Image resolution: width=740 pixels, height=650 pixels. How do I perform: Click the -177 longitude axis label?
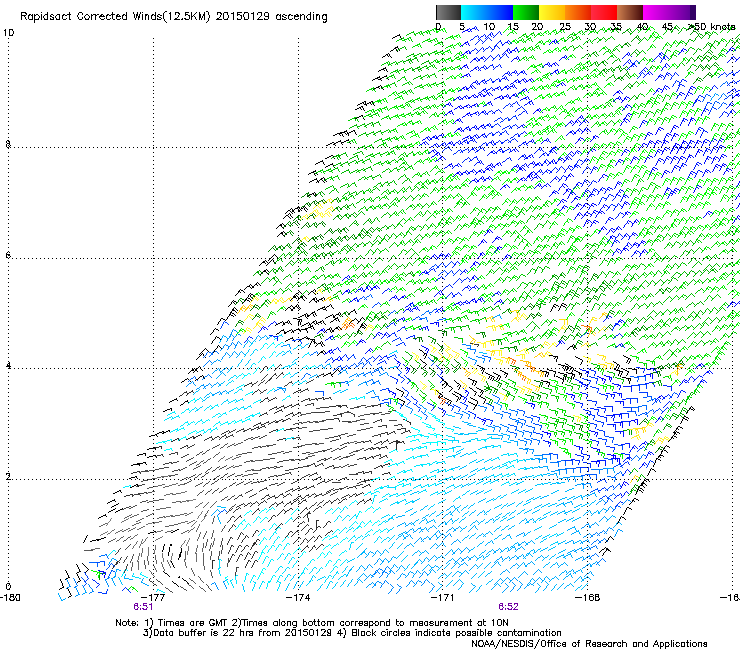pos(154,598)
